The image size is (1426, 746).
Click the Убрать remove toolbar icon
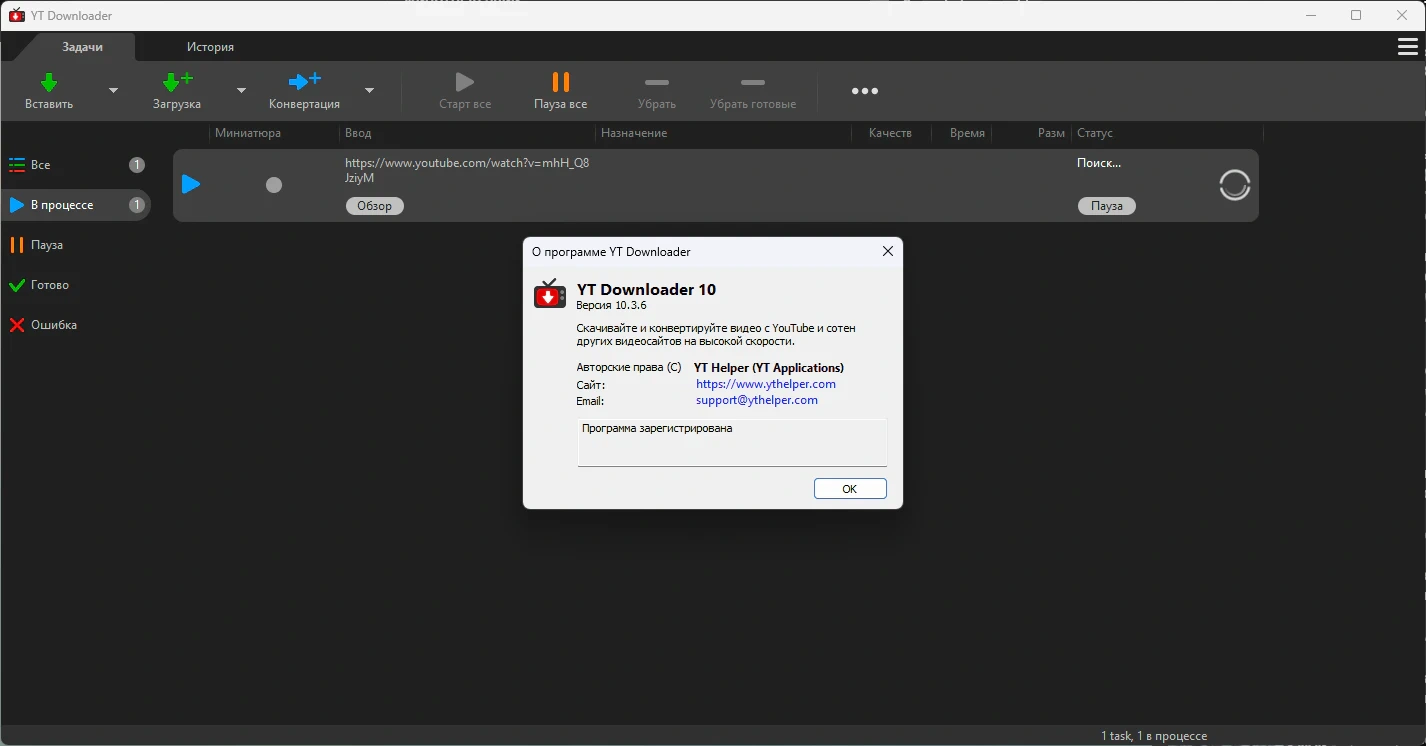click(x=657, y=82)
